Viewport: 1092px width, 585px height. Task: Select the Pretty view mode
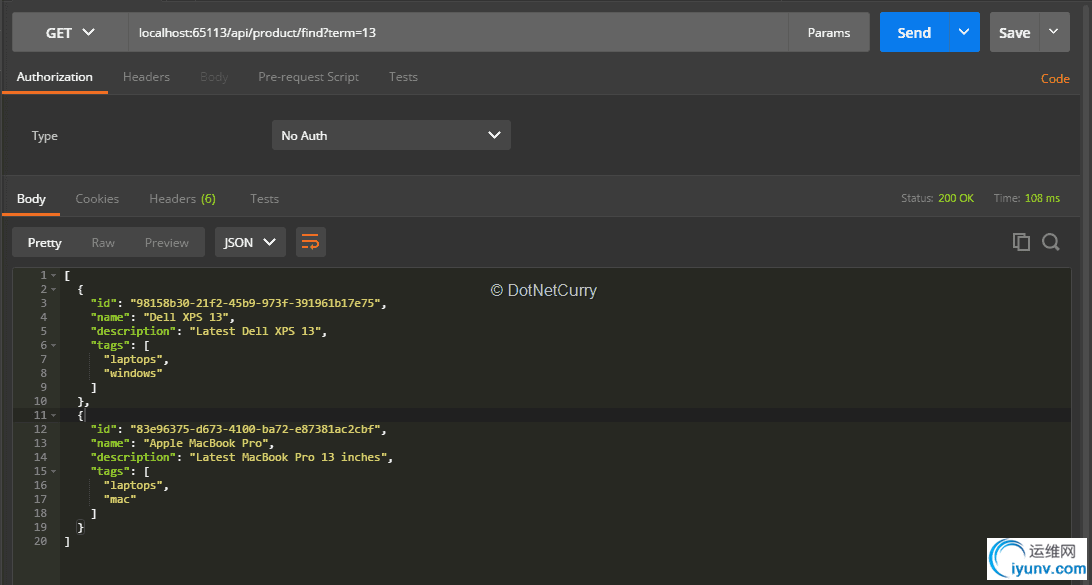45,242
